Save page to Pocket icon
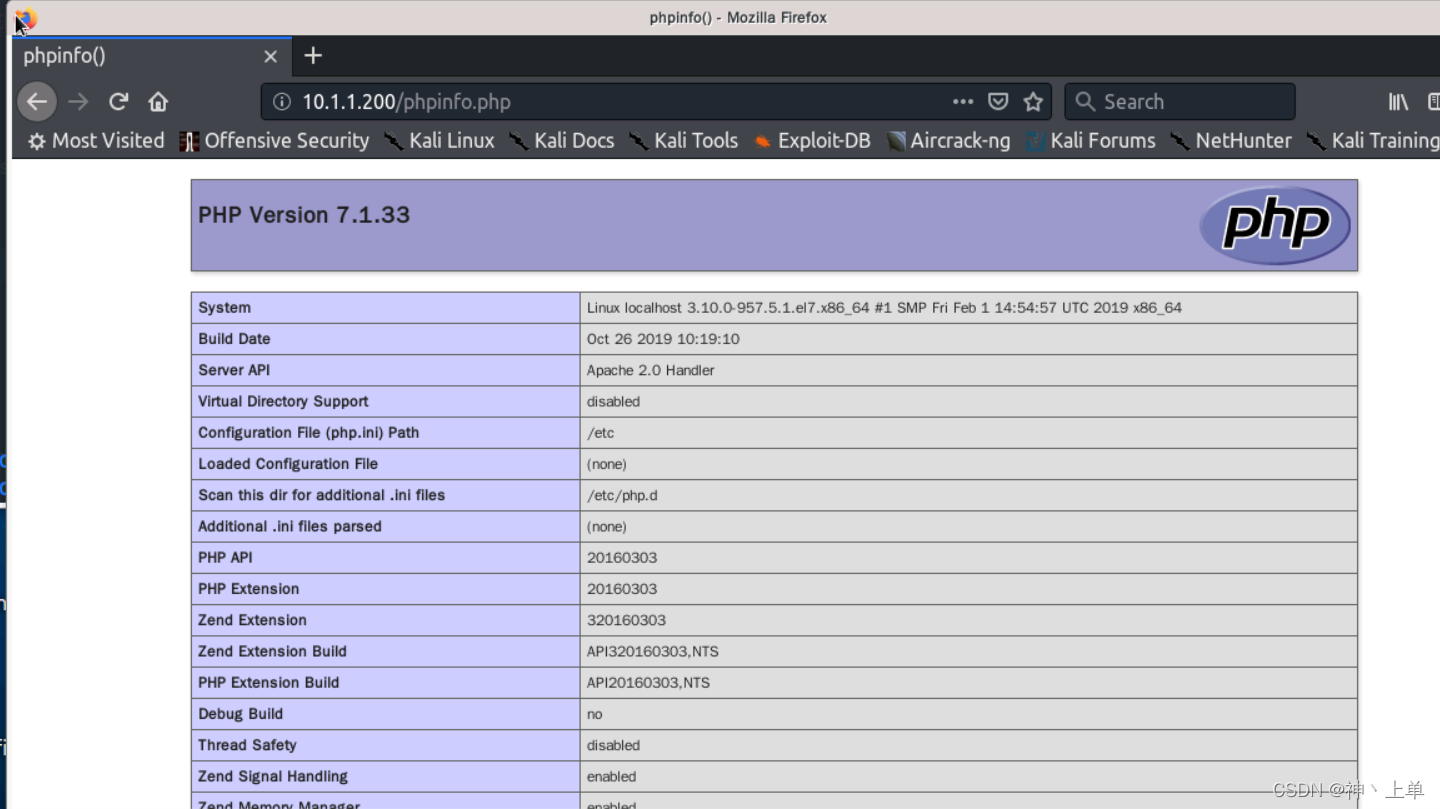Image resolution: width=1440 pixels, height=809 pixels. coord(998,101)
